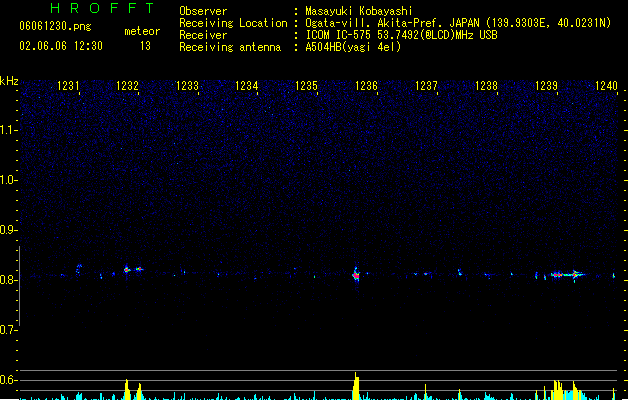Screen dimensions: 629x400
Task: Click the meteor count 13
Action: (x=145, y=46)
